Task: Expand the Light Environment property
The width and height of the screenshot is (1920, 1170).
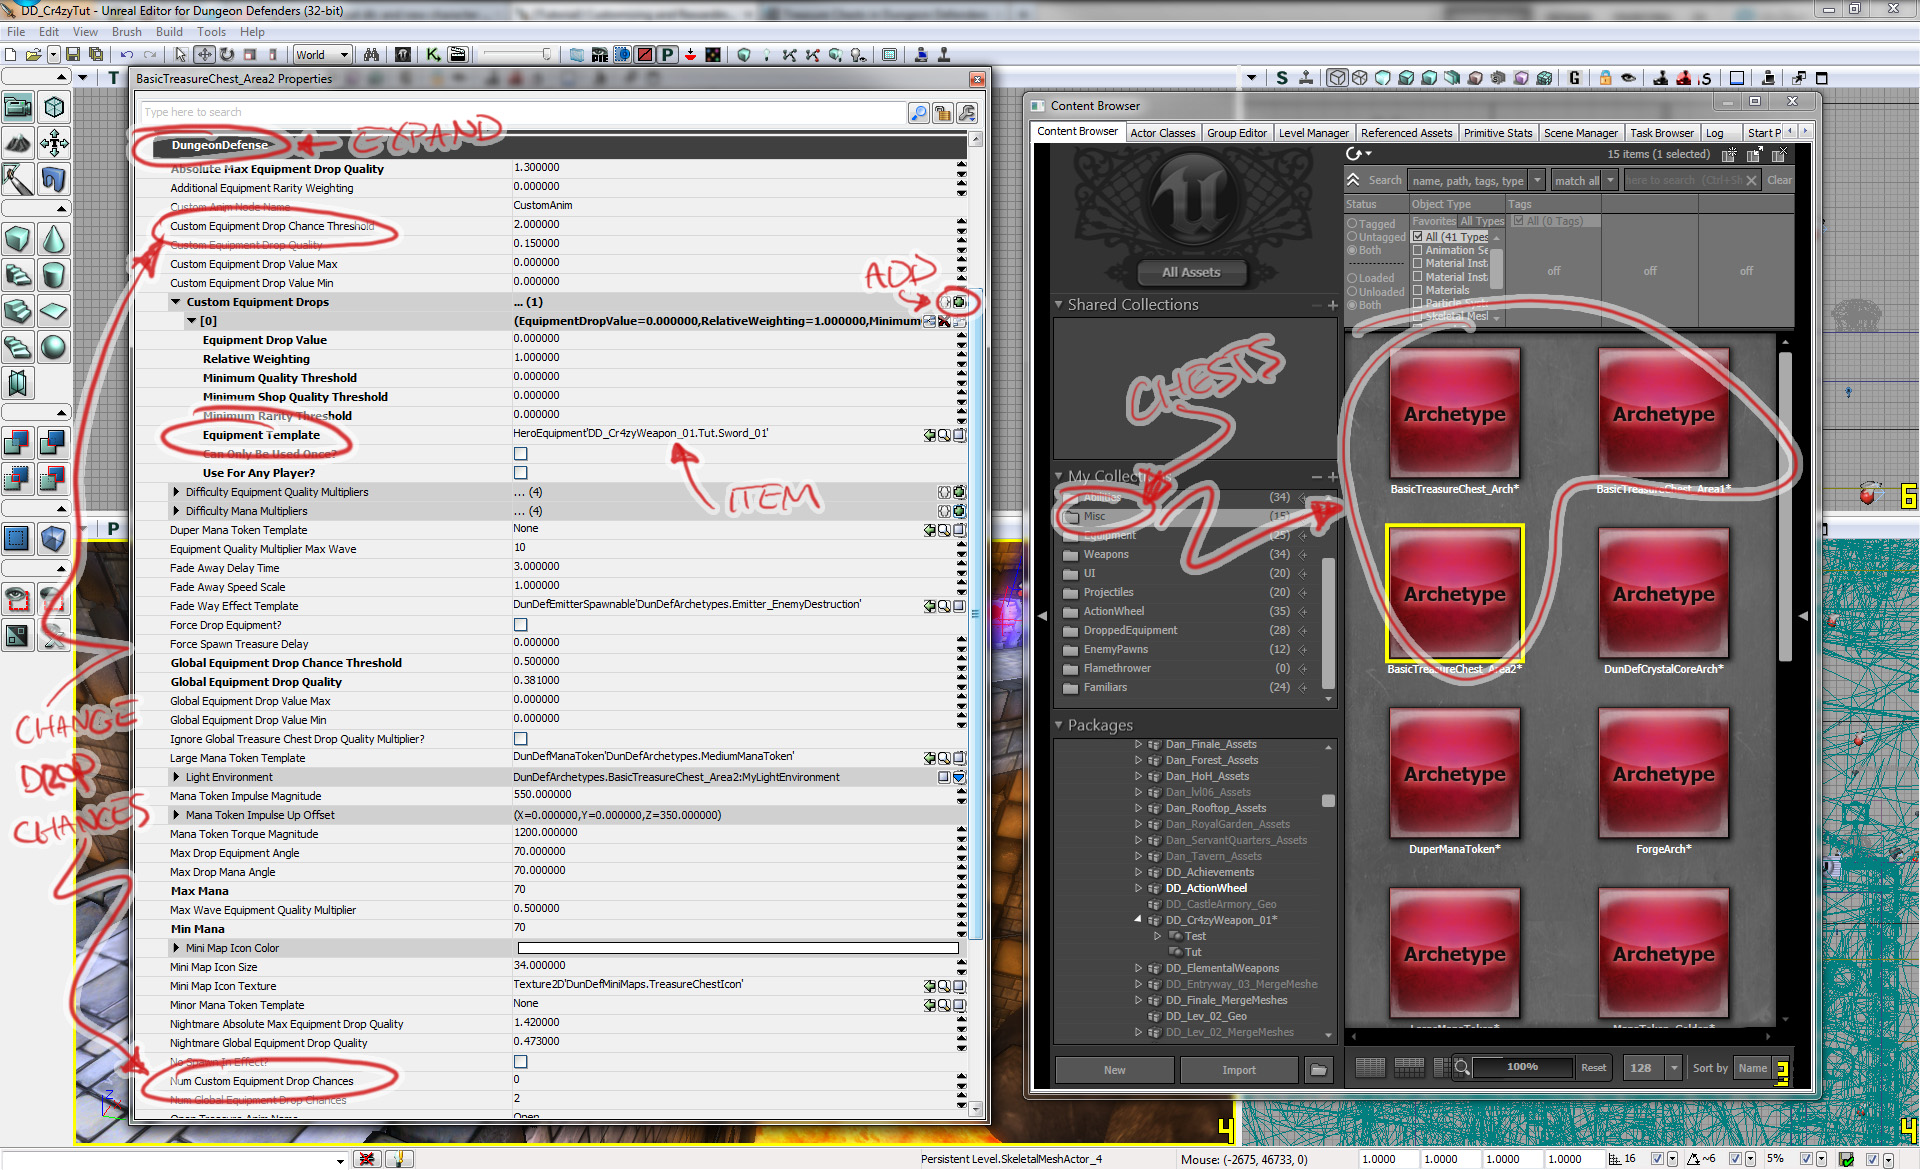Action: pyautogui.click(x=176, y=777)
